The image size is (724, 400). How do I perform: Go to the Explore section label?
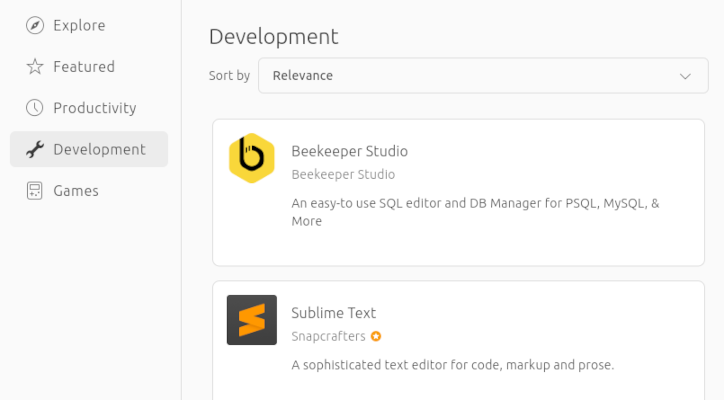coord(79,25)
